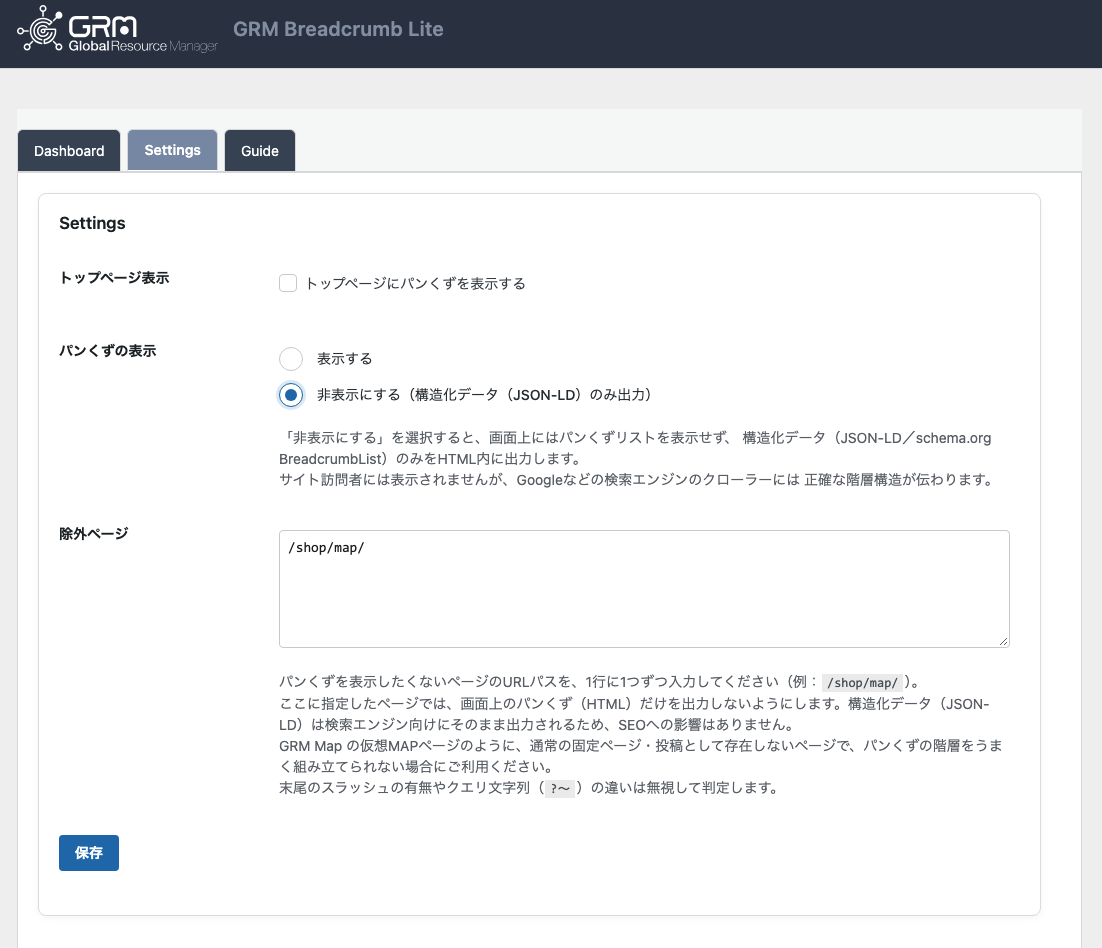This screenshot has width=1102, height=948.
Task: Click the GRM Map の仮想MAPページ help line
Action: (x=641, y=755)
